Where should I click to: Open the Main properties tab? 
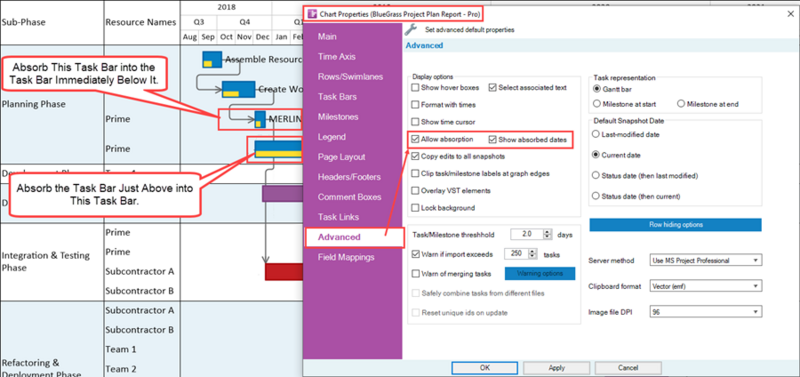click(x=327, y=37)
